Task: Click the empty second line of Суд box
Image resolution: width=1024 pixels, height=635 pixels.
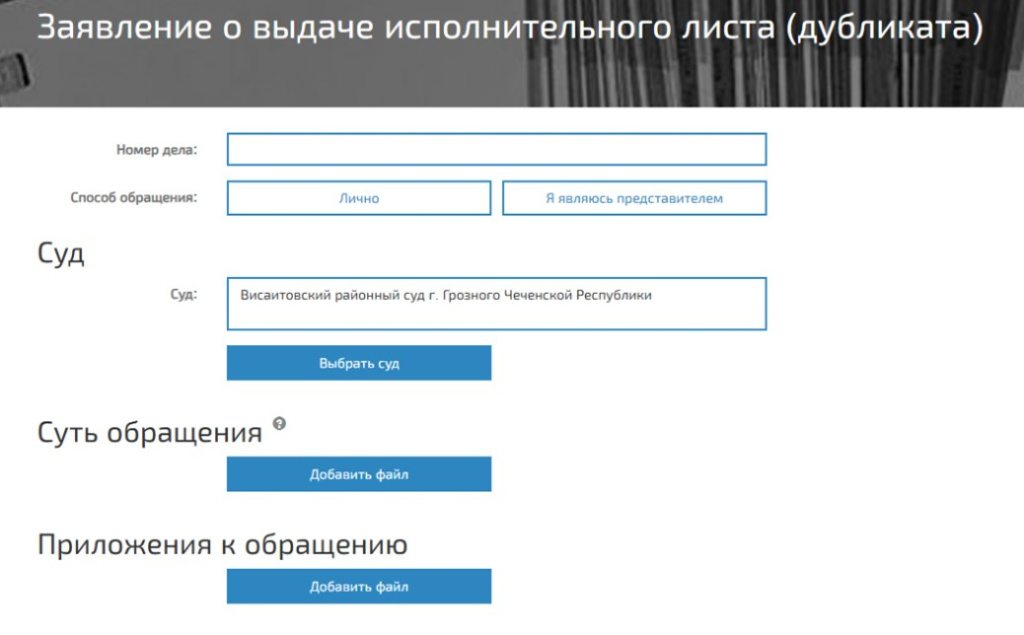Action: [x=496, y=317]
